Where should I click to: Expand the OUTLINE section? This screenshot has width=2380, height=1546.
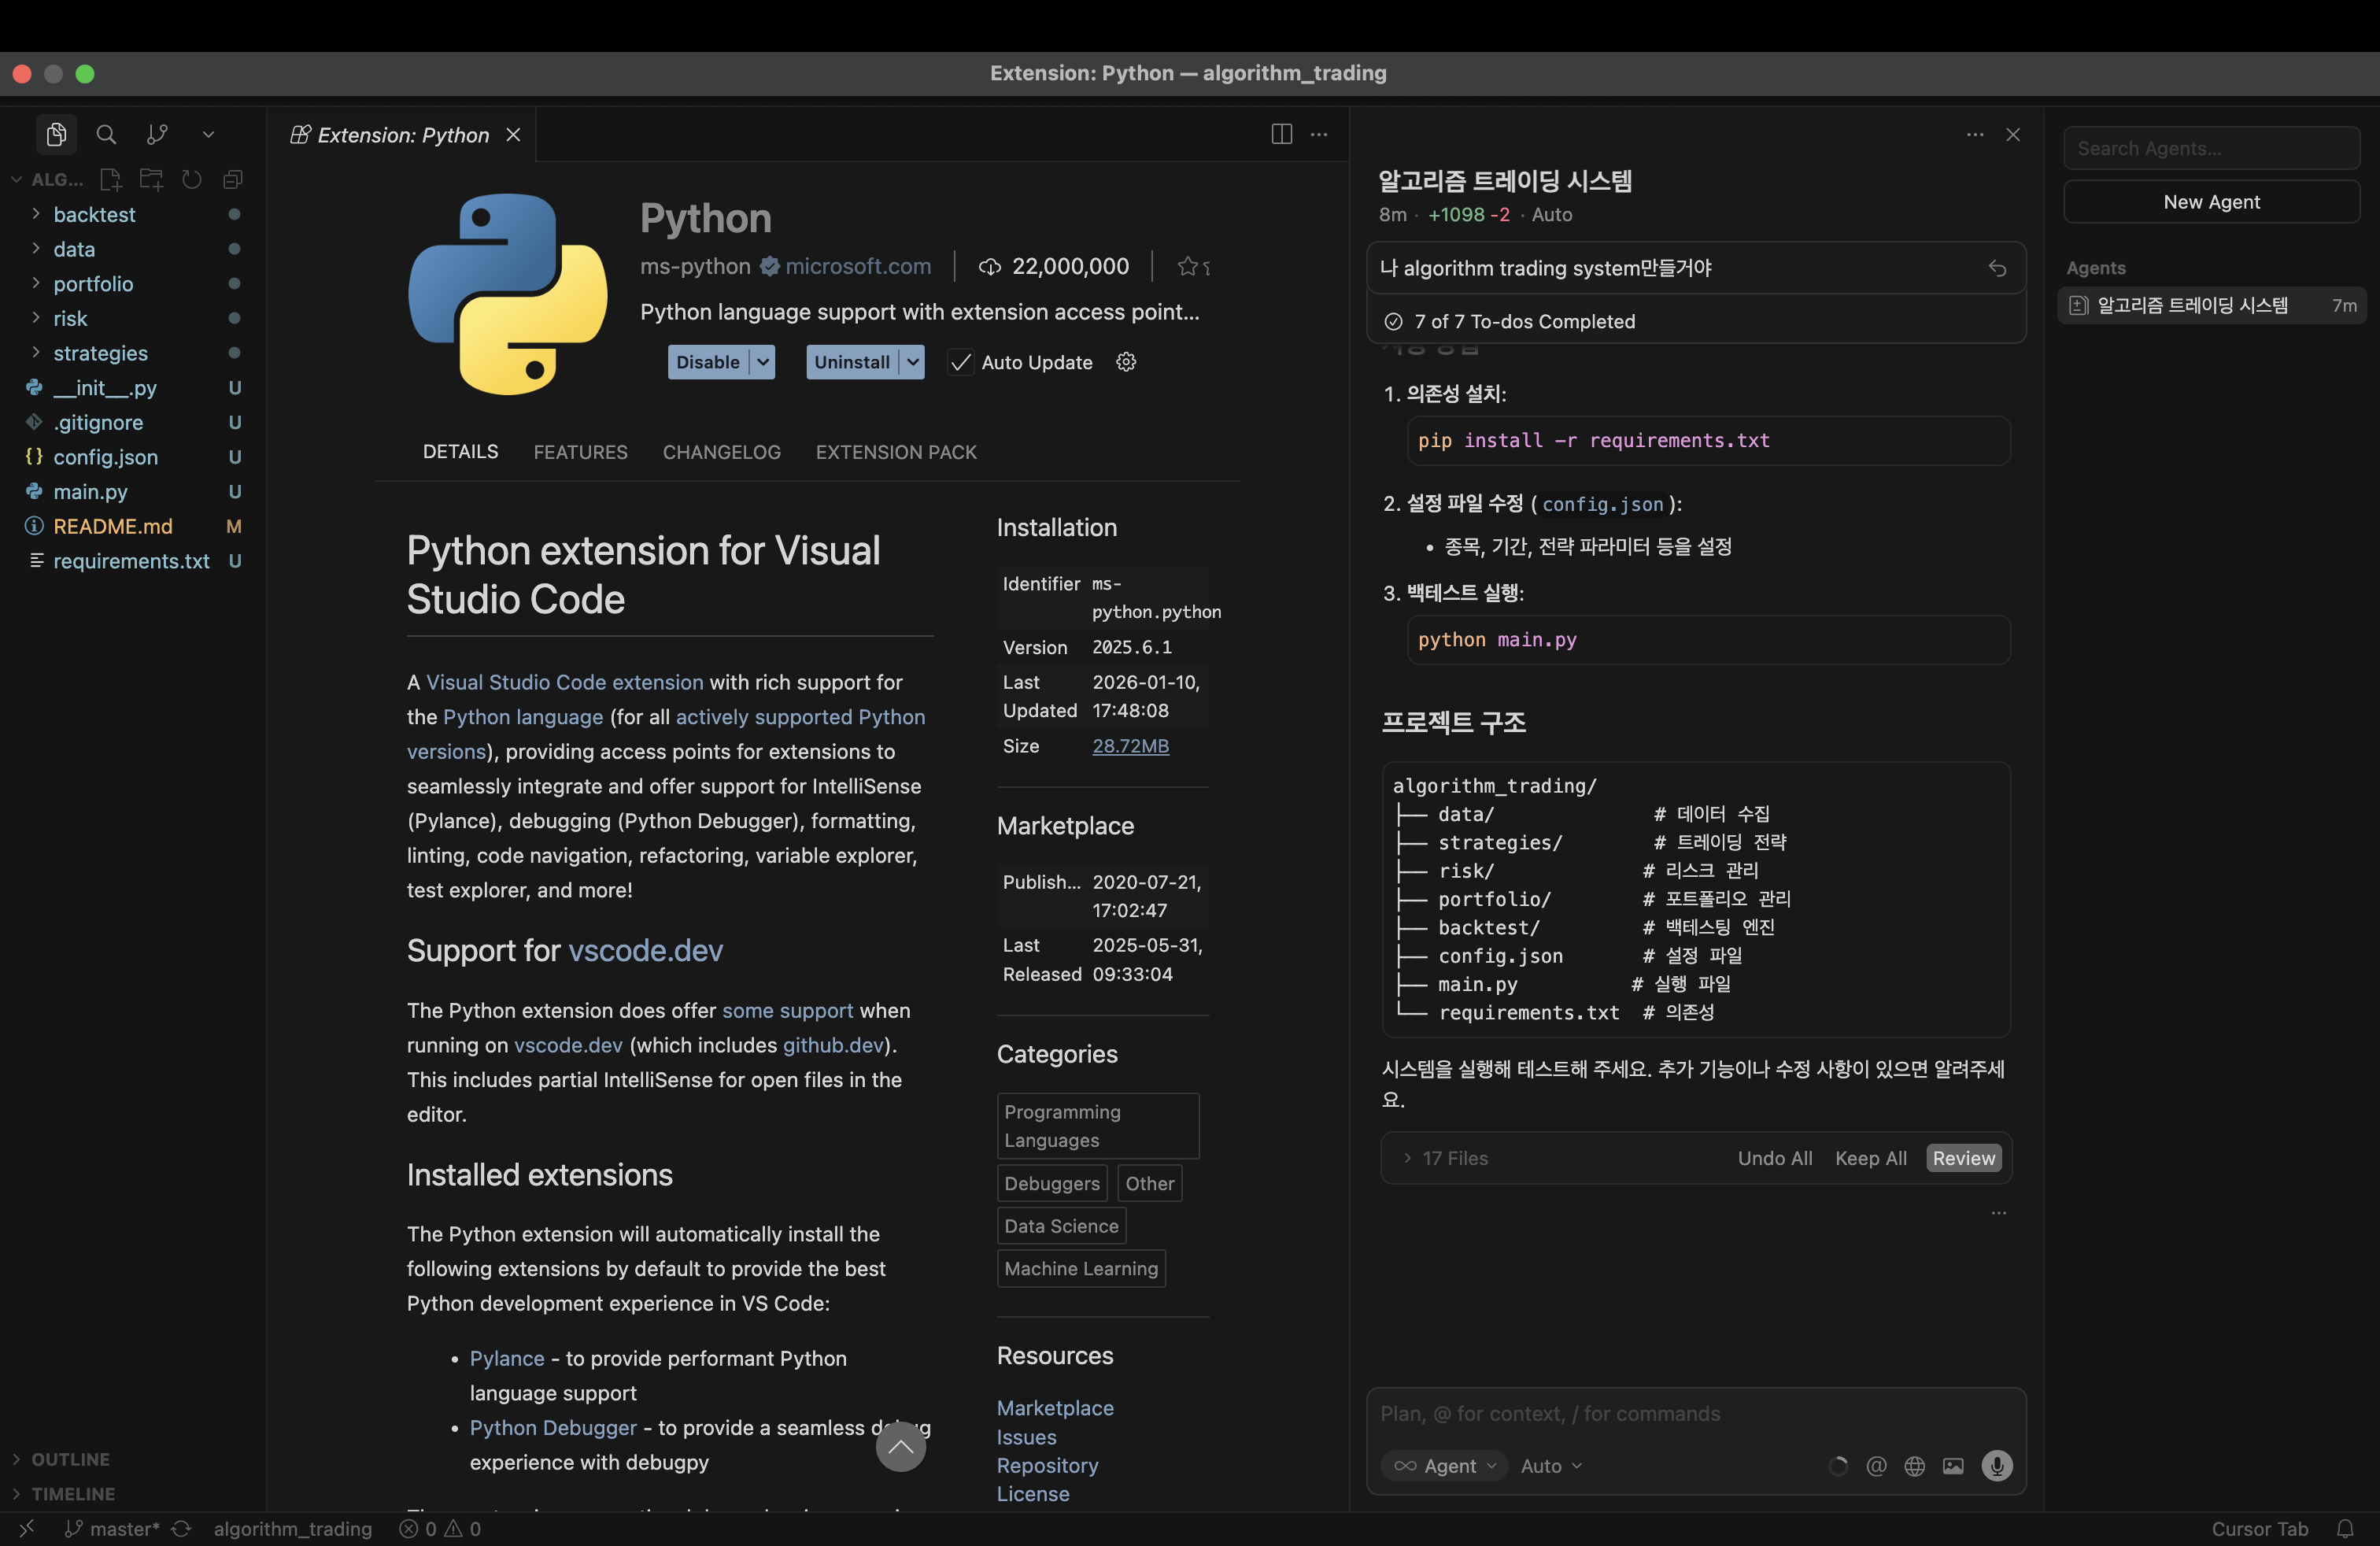click(70, 1459)
